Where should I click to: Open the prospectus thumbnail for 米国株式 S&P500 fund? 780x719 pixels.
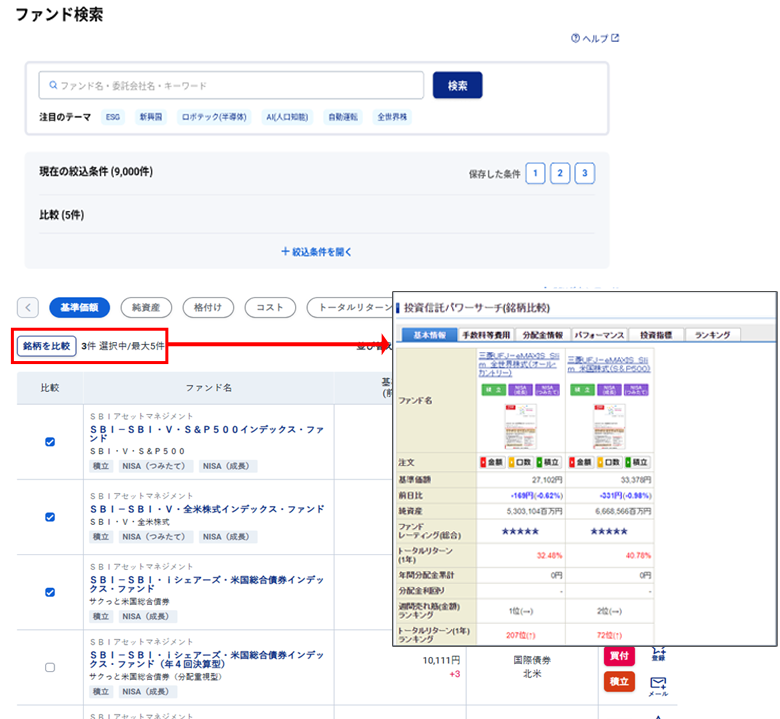(x=609, y=426)
